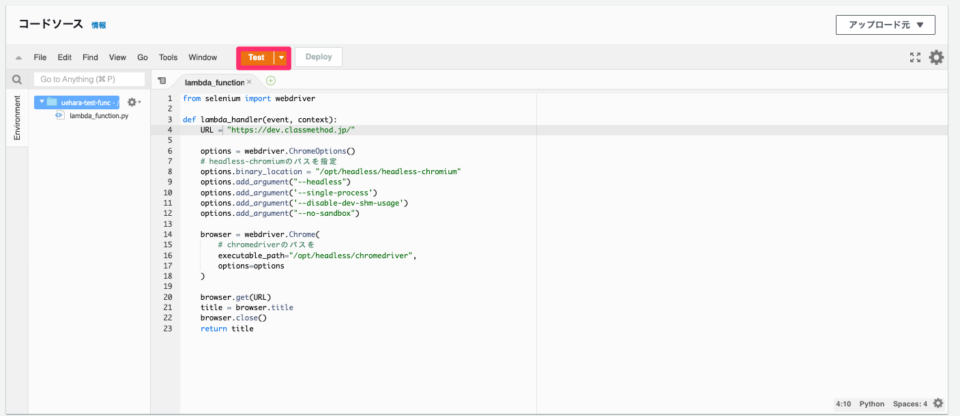Collapse the menu bar with the up arrow
960x416 pixels.
(x=17, y=58)
